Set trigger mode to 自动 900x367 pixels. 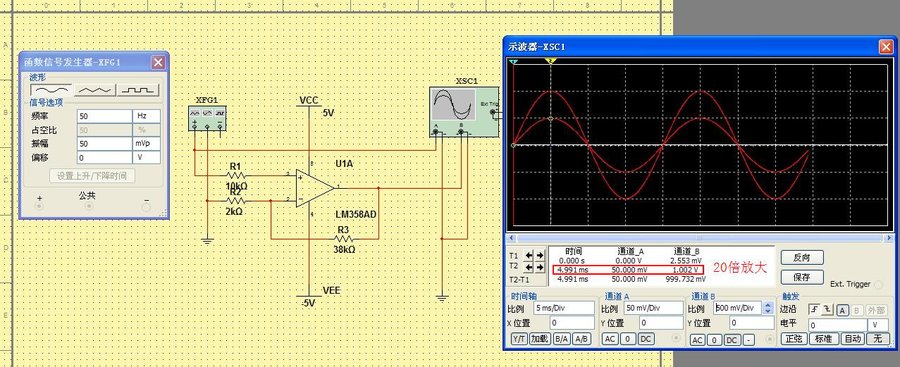[852, 339]
